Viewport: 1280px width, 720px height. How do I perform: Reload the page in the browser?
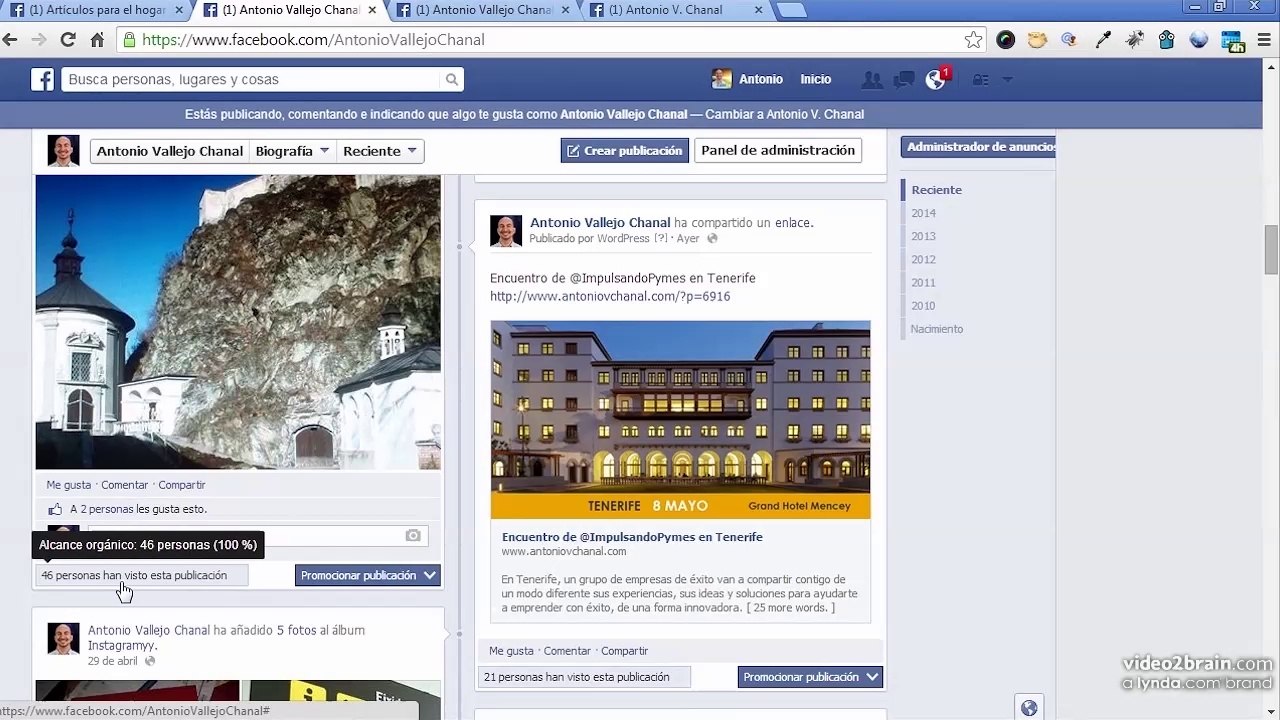pos(68,40)
